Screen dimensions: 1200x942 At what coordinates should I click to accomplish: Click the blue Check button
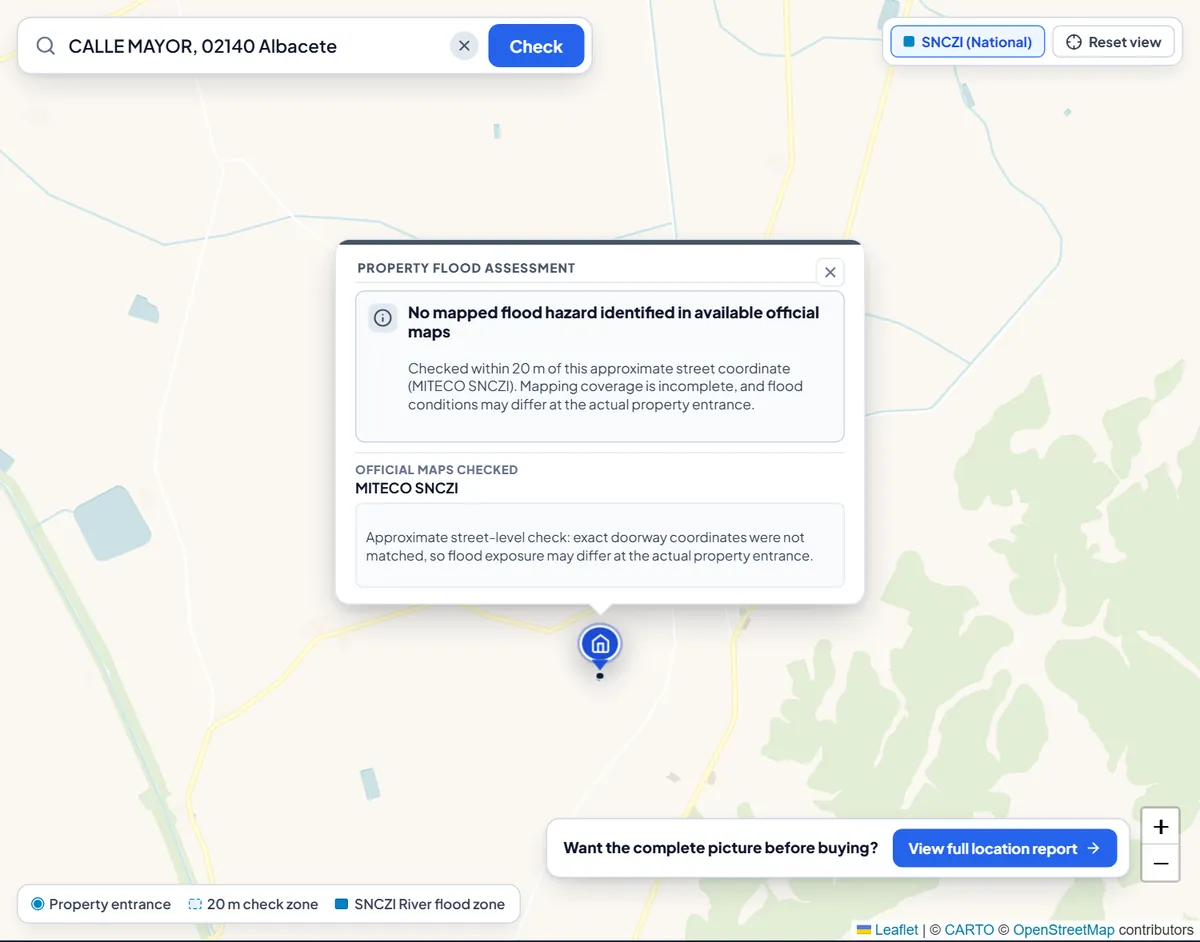(x=536, y=46)
